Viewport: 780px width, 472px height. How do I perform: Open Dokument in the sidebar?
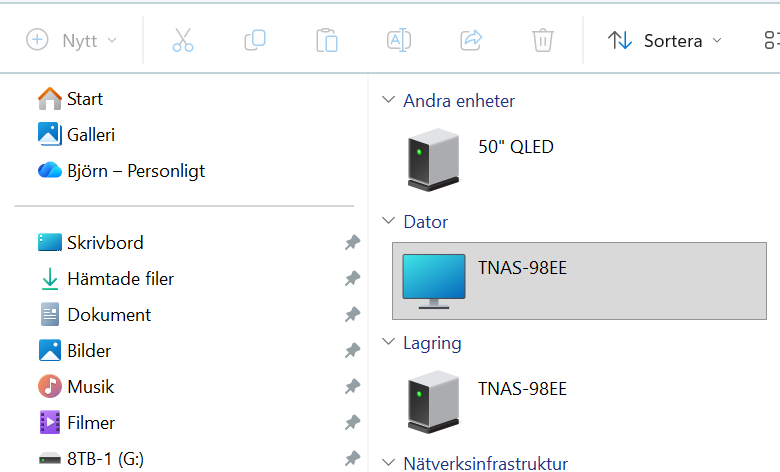tap(94, 314)
